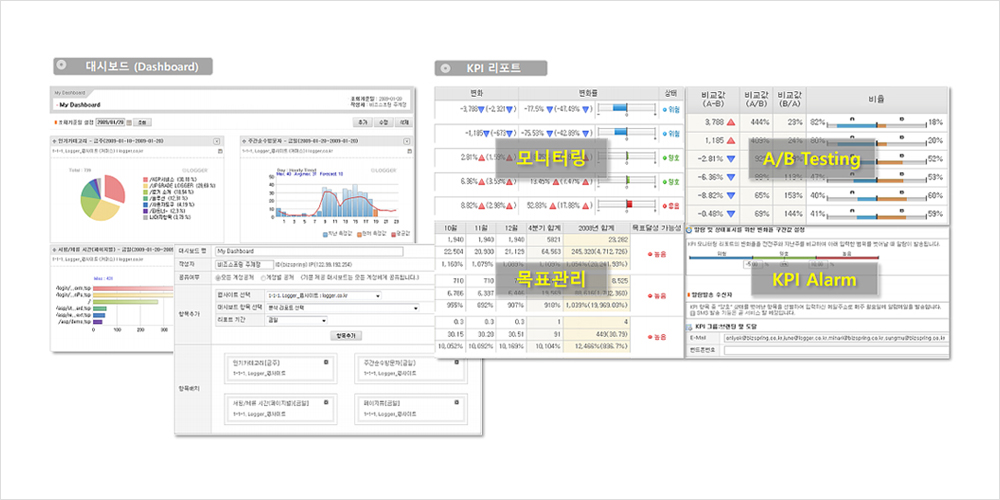Viewport: 1000px width, 500px height.
Task: Collapse the 인기카테고리 pie chart panel
Action: 216,141
